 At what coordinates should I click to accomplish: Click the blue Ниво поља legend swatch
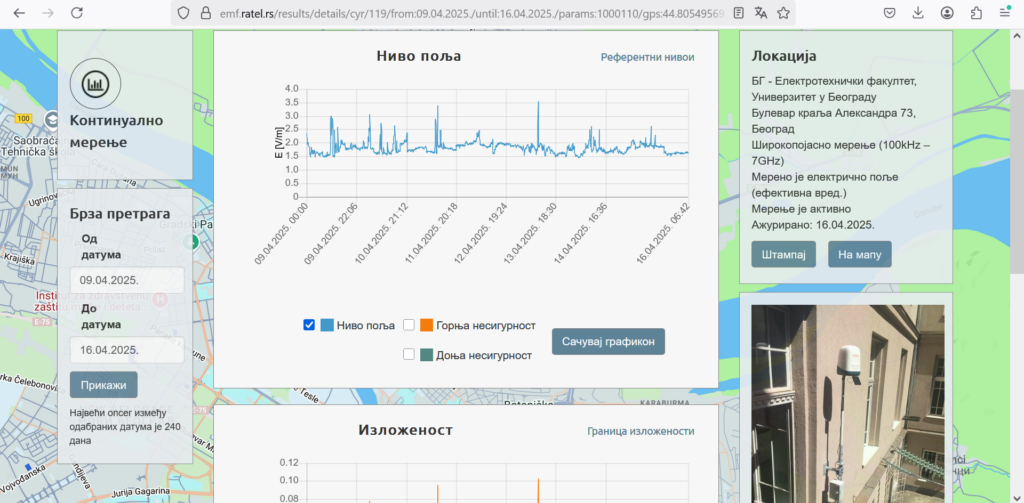[326, 325]
